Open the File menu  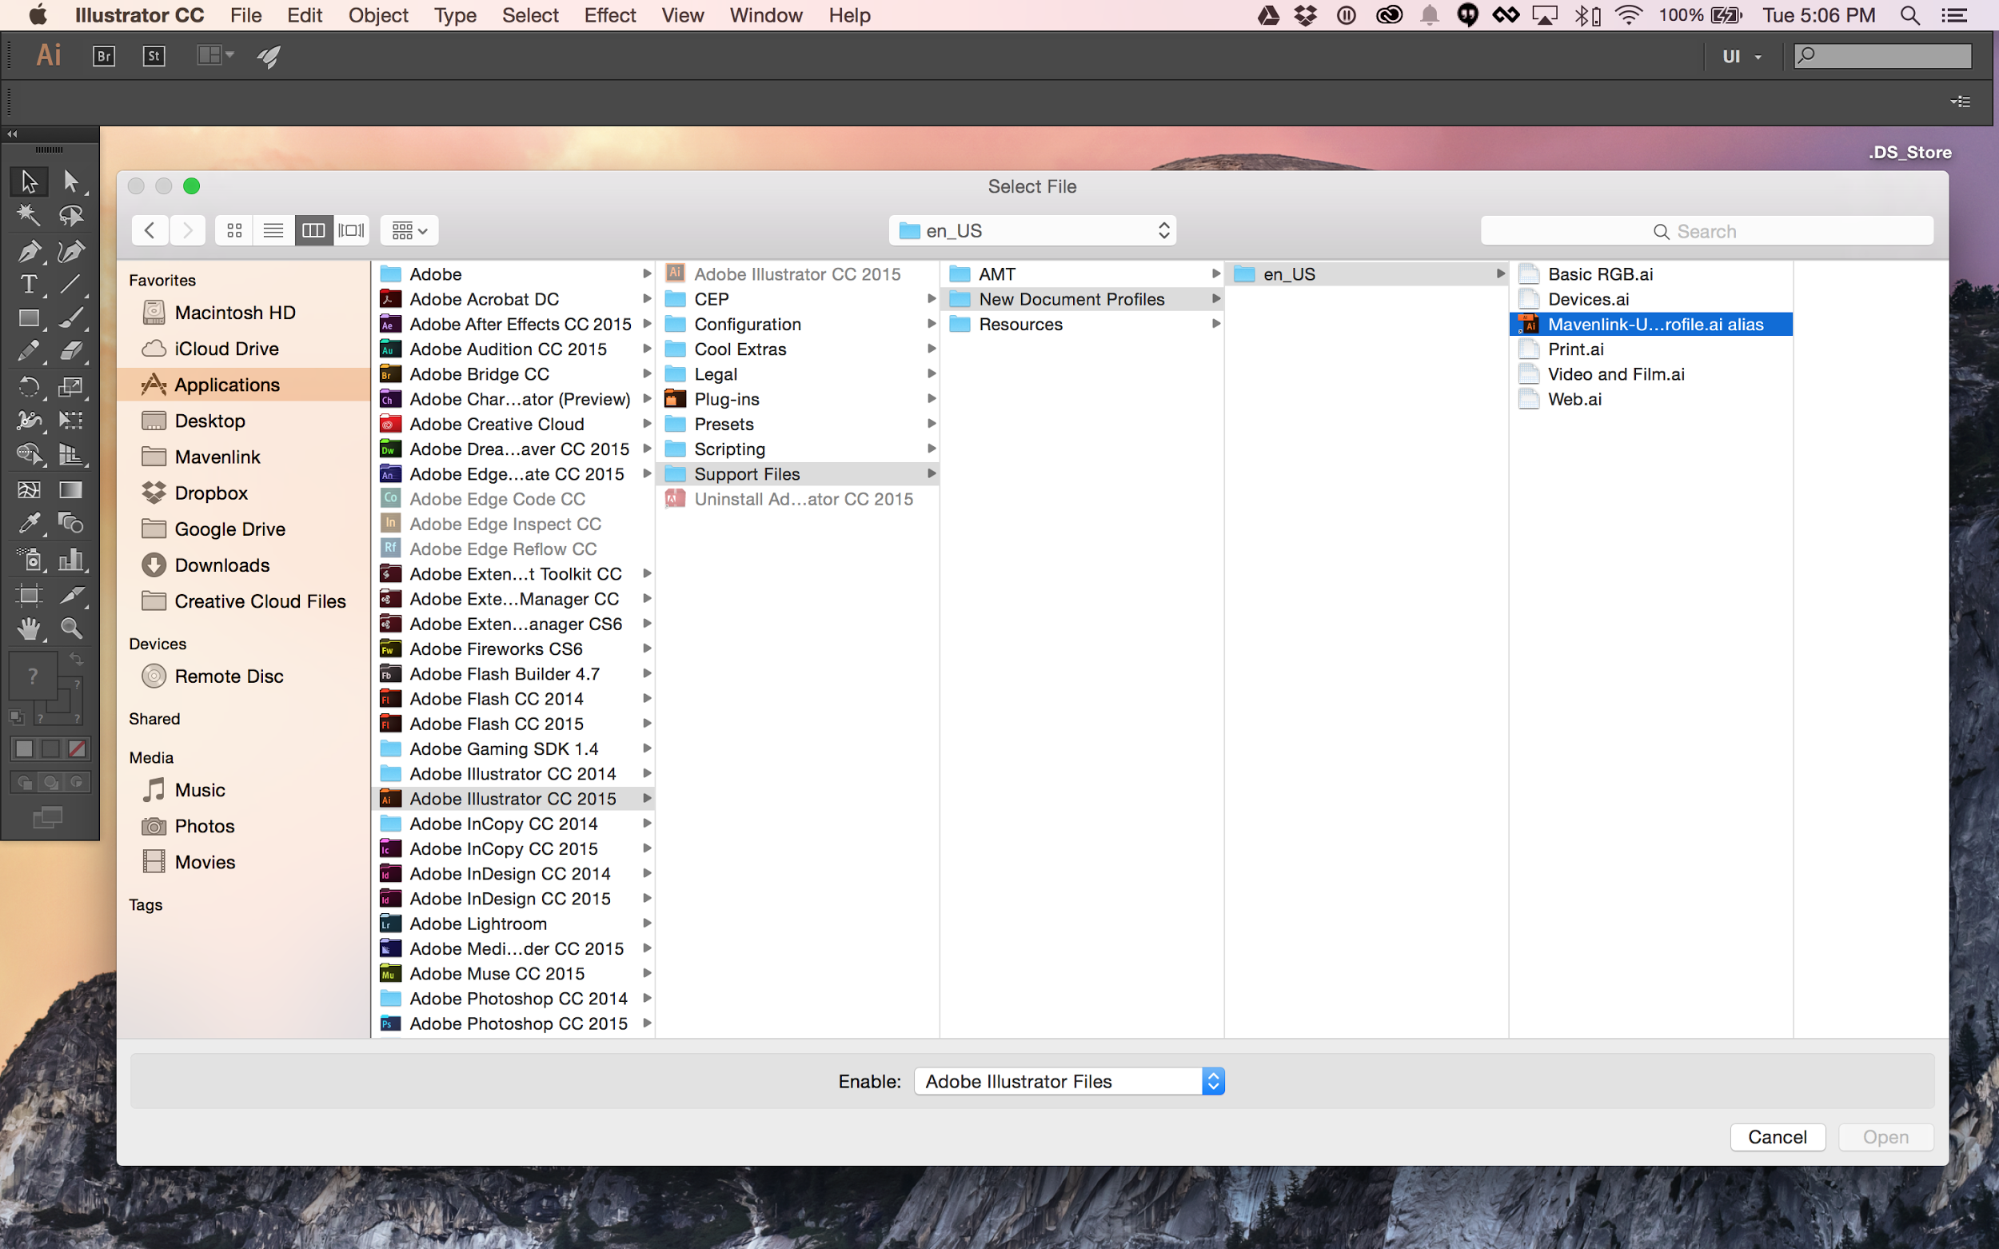pos(245,15)
